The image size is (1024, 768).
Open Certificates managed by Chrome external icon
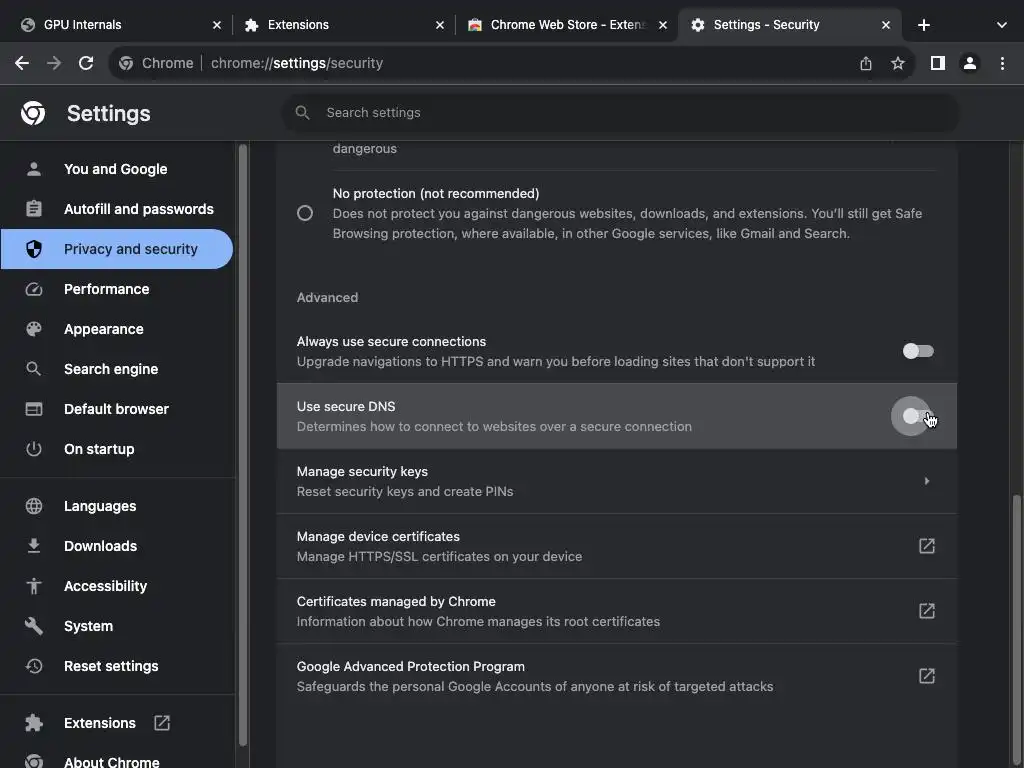click(x=927, y=611)
